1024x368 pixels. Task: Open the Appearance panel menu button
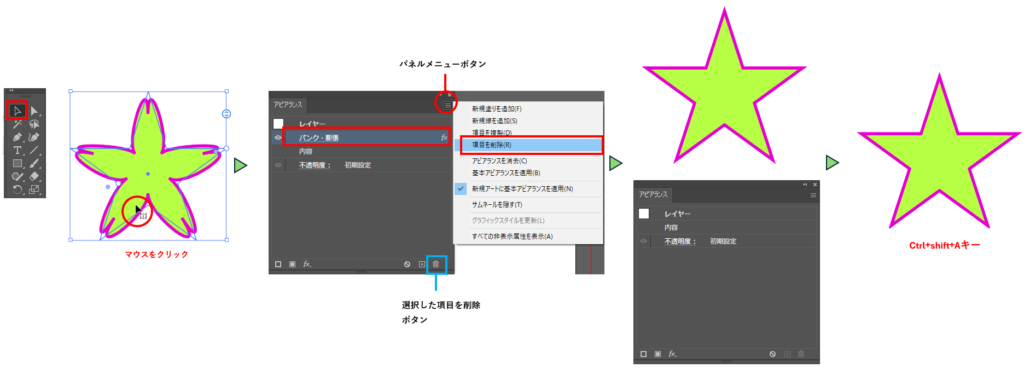point(447,104)
